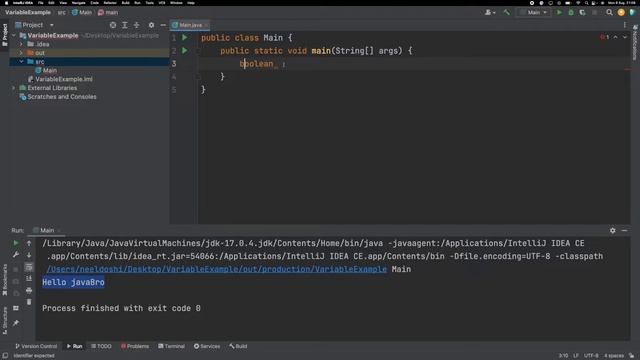Run Main with the toolbar play icon

(x=559, y=12)
